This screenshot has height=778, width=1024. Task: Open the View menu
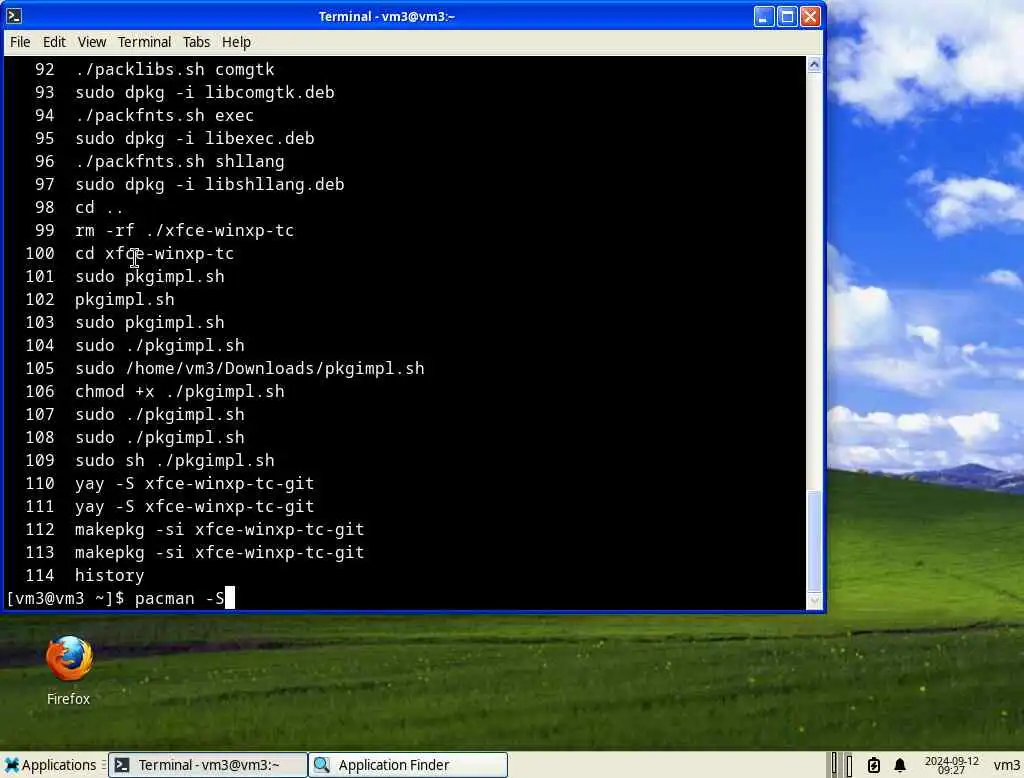pyautogui.click(x=91, y=42)
